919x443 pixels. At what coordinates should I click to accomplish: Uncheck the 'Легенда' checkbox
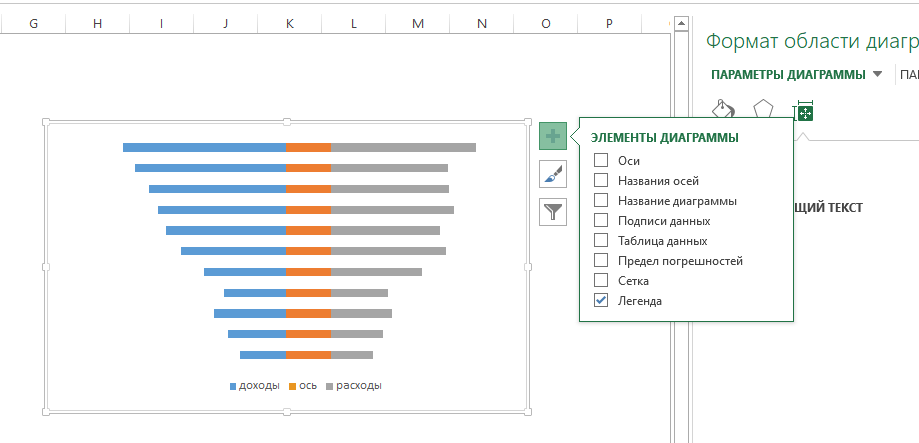pos(601,300)
